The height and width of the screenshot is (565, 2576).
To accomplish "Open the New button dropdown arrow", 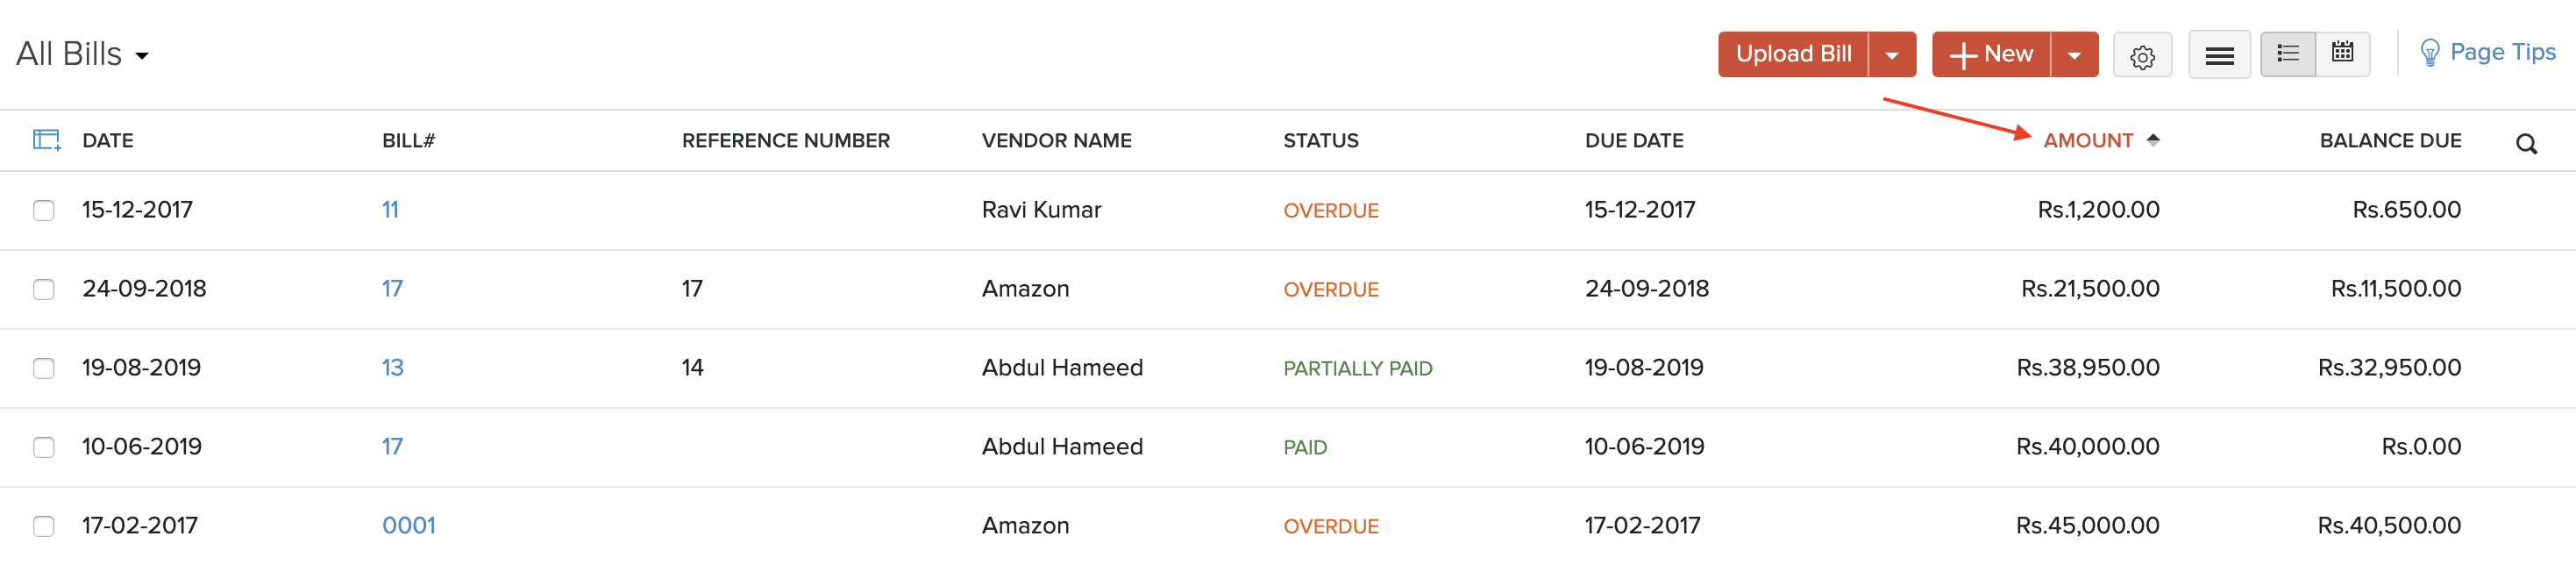I will click(2074, 56).
